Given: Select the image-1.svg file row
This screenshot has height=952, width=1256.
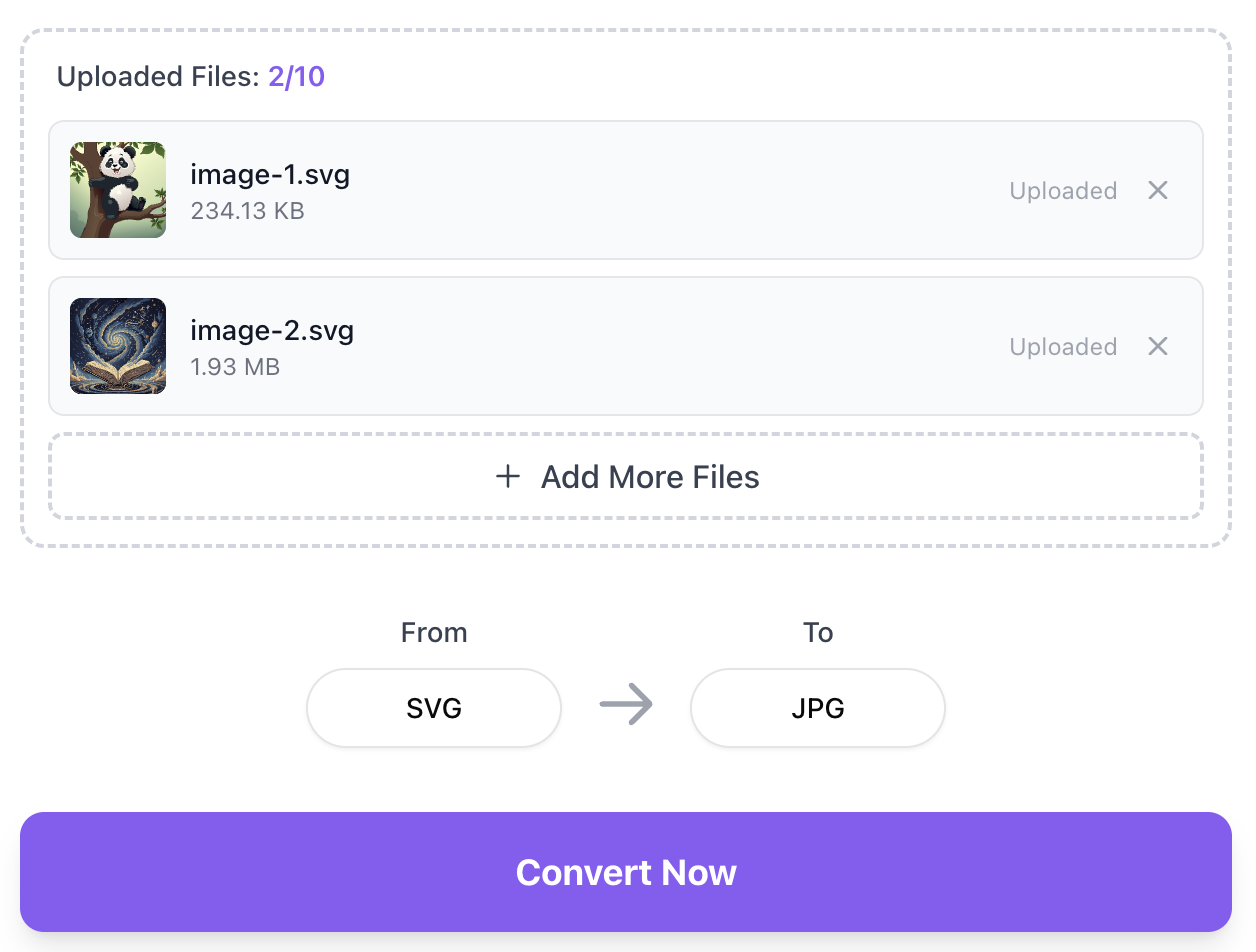Looking at the screenshot, I should [x=626, y=190].
